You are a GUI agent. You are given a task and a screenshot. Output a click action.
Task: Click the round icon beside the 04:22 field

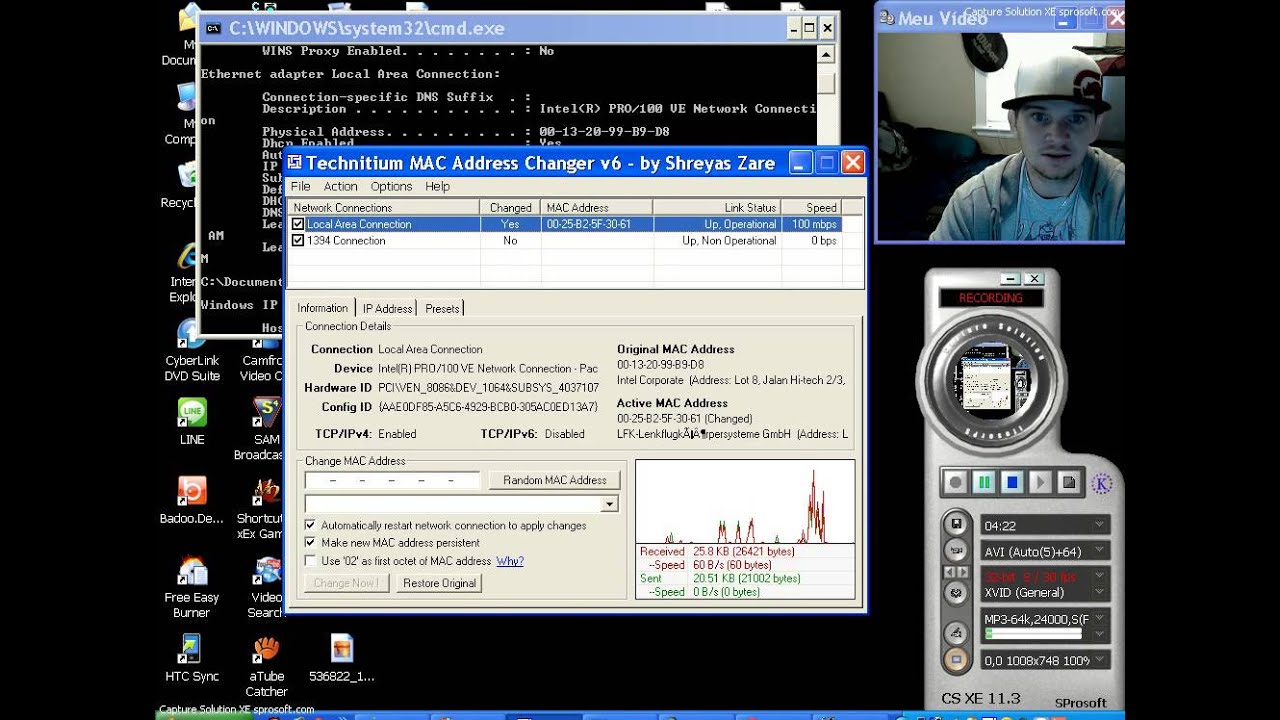coord(956,524)
